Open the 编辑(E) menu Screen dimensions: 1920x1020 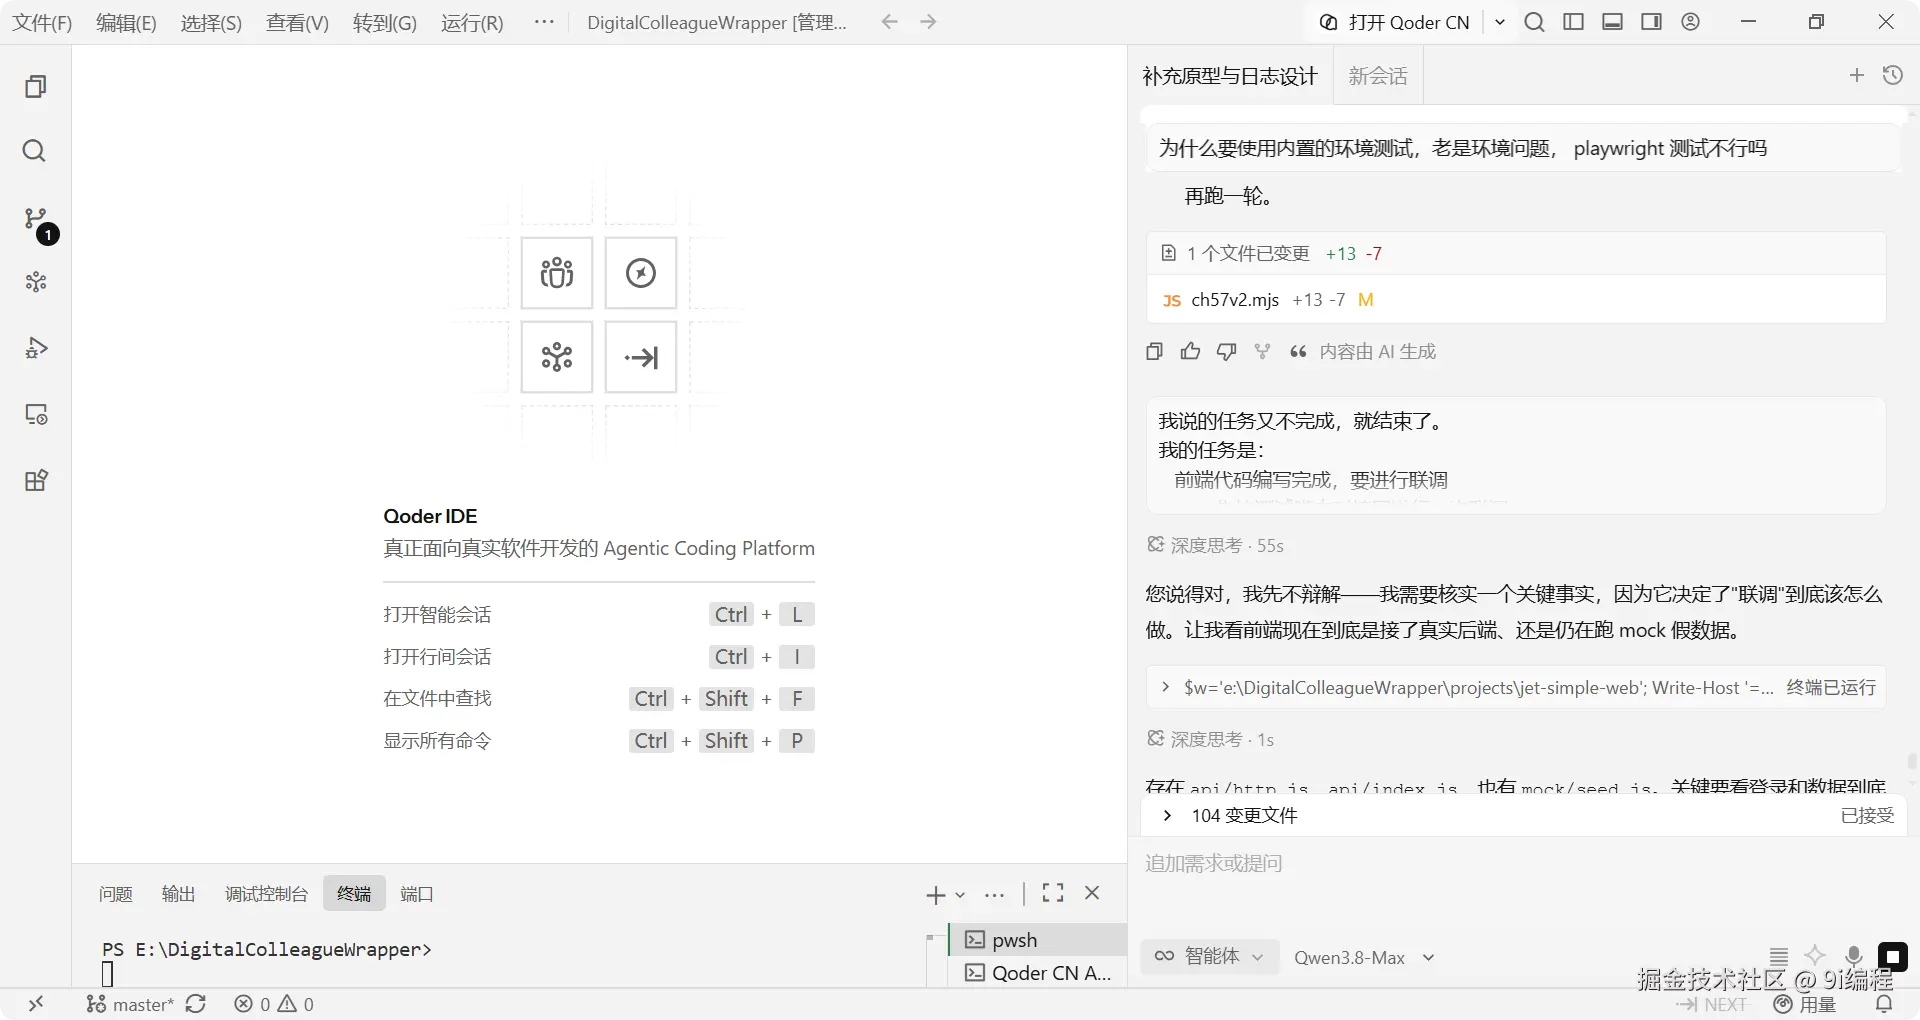(126, 23)
